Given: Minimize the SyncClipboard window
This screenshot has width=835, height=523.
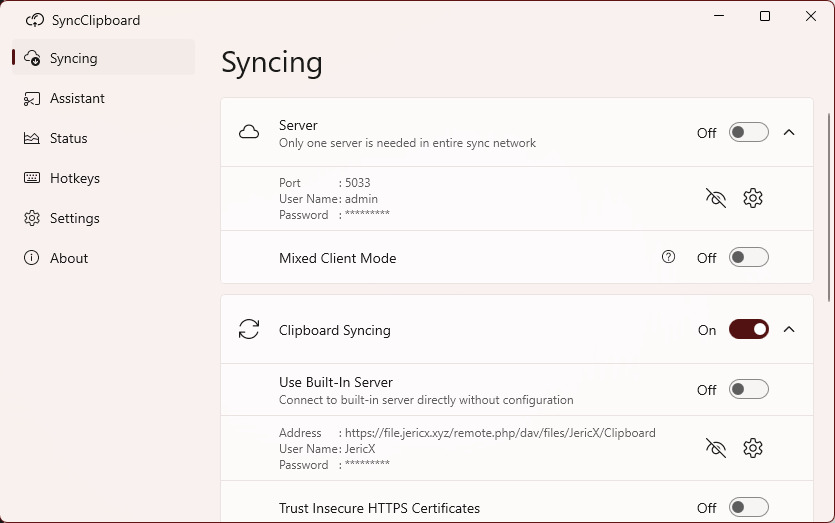Looking at the screenshot, I should 719,16.
